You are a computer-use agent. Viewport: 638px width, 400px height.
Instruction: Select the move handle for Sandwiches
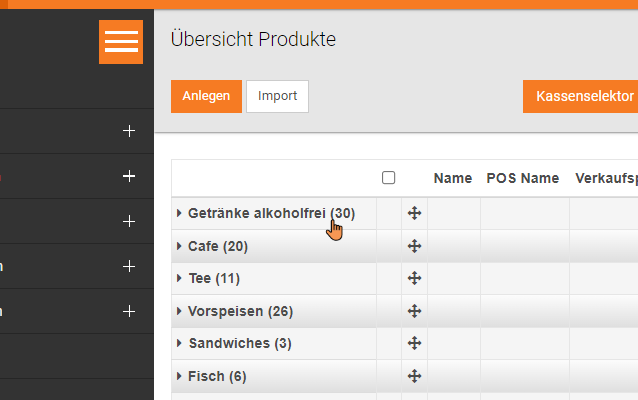tap(414, 343)
